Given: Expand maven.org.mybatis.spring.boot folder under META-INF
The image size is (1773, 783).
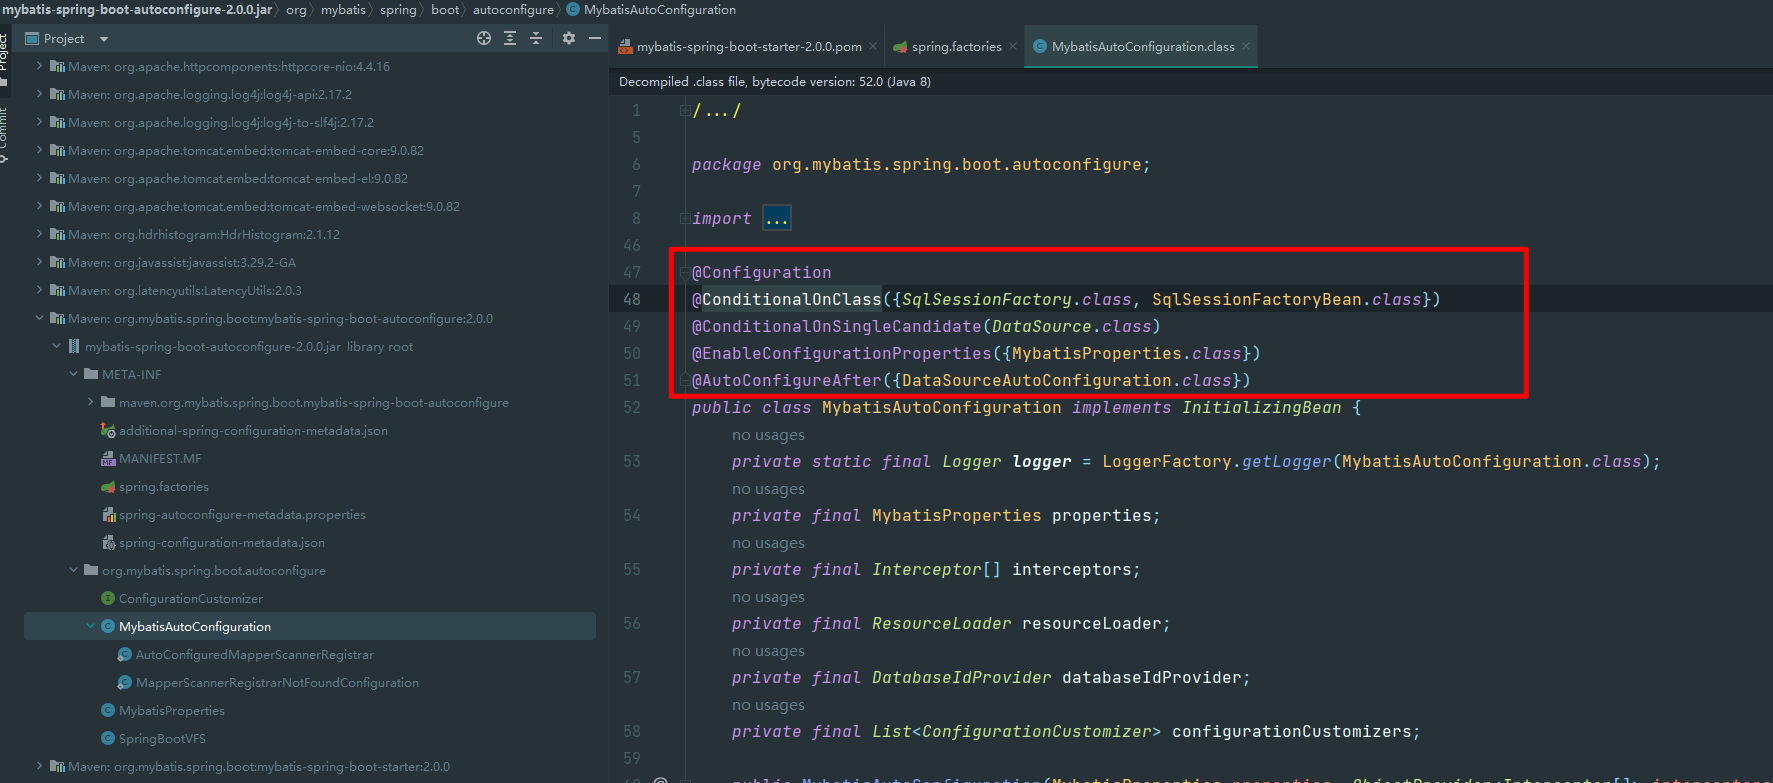Looking at the screenshot, I should coord(90,402).
